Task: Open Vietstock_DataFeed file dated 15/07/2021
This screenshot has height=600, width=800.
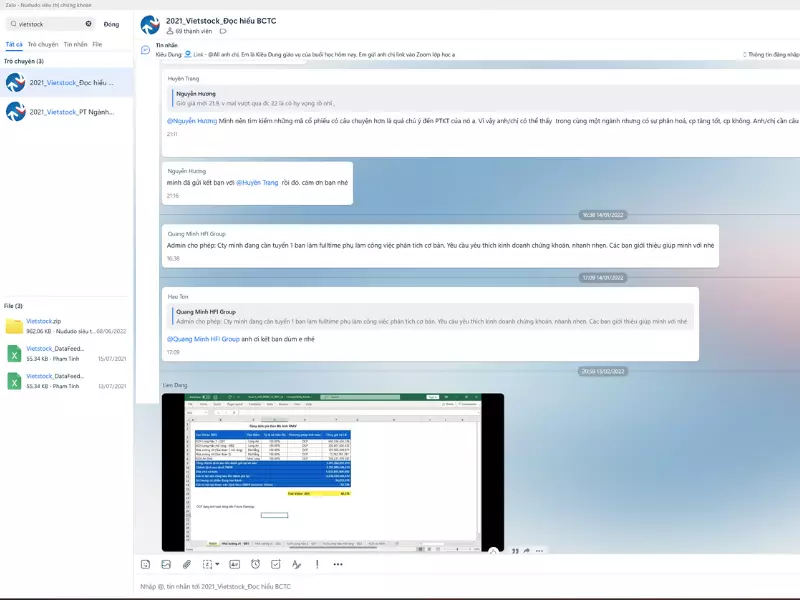Action: coord(66,354)
